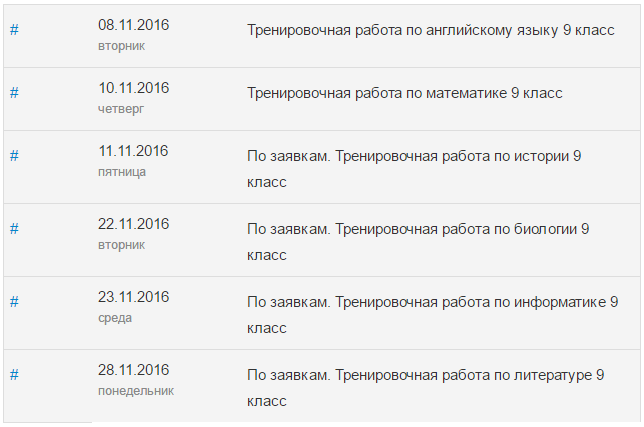Click the date 11.11.2016
The height and width of the screenshot is (427, 644).
[134, 151]
